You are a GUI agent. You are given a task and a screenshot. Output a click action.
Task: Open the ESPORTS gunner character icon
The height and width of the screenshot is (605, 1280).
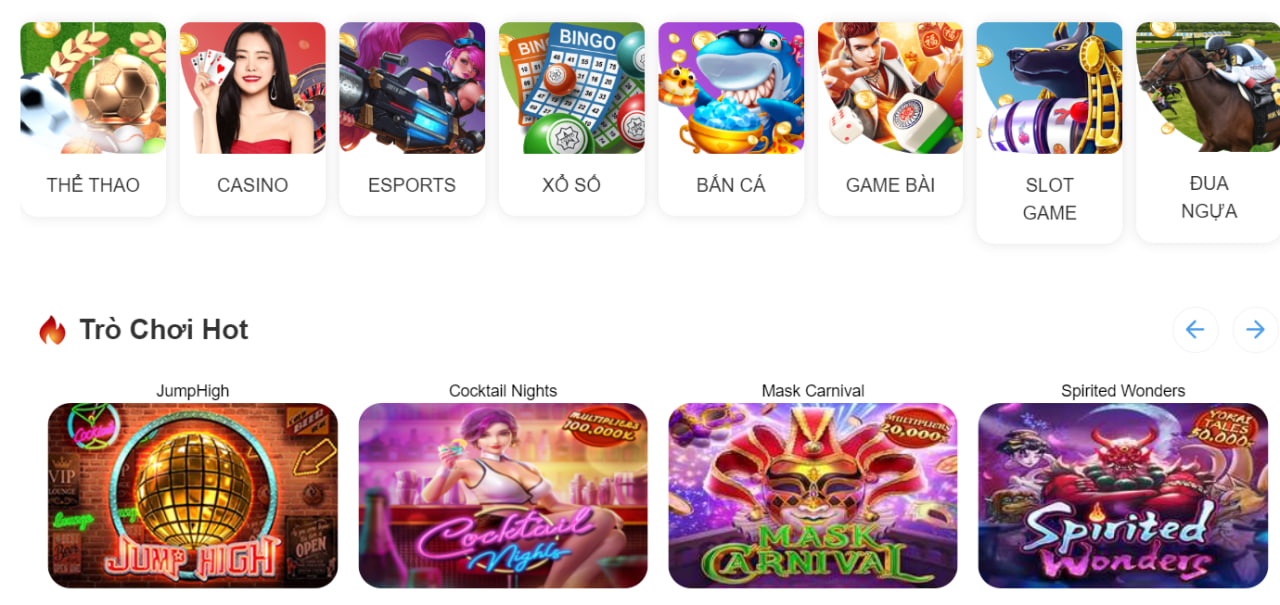(412, 88)
